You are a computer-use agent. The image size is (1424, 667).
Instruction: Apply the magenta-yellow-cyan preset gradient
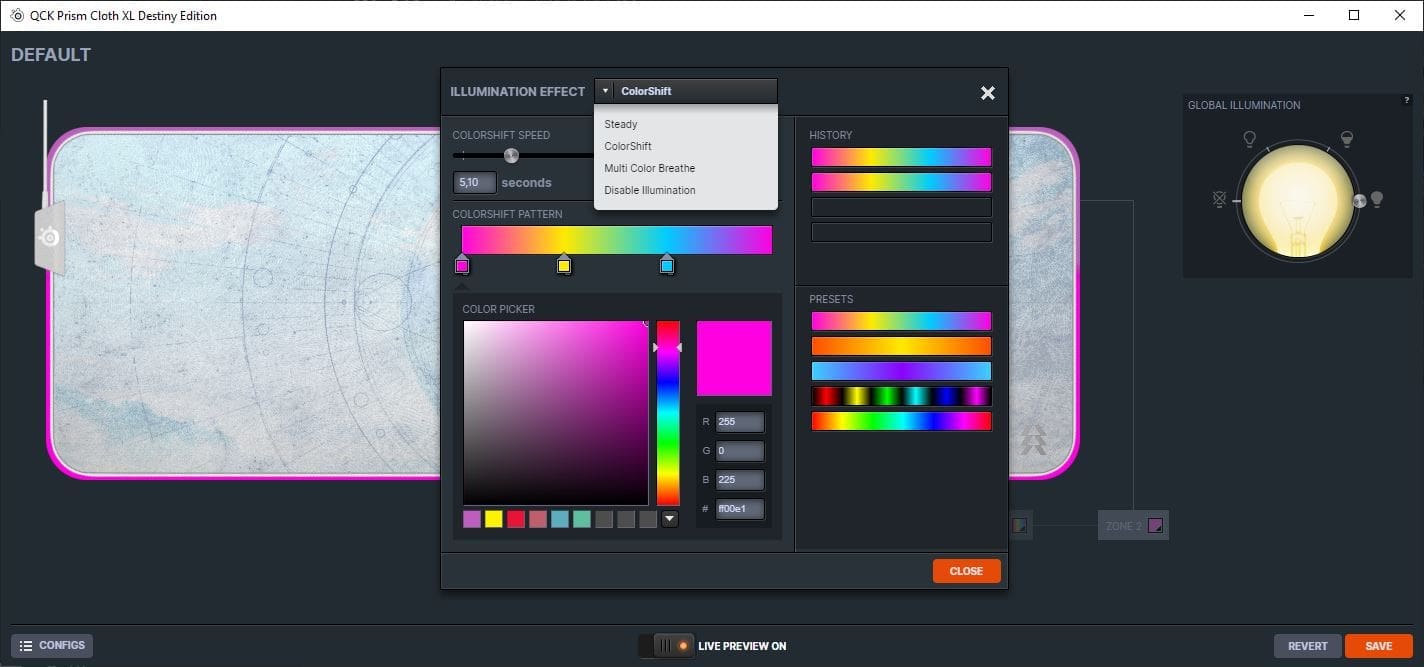pos(901,321)
